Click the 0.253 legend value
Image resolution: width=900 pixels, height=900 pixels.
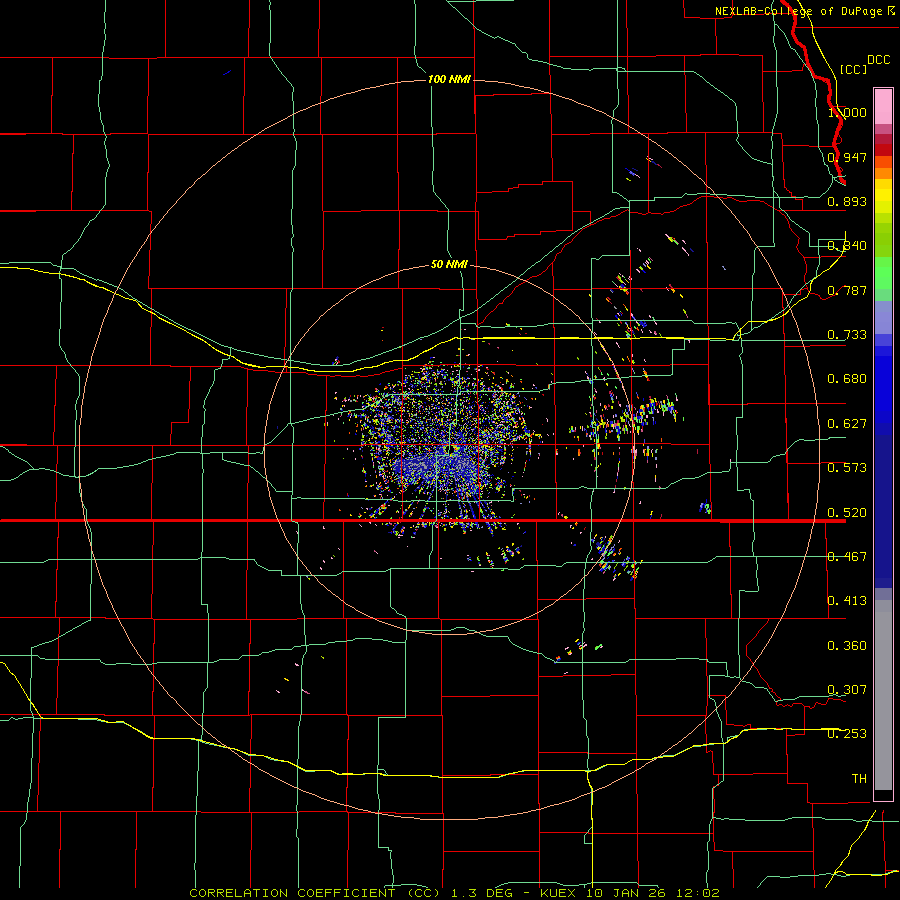[x=847, y=734]
